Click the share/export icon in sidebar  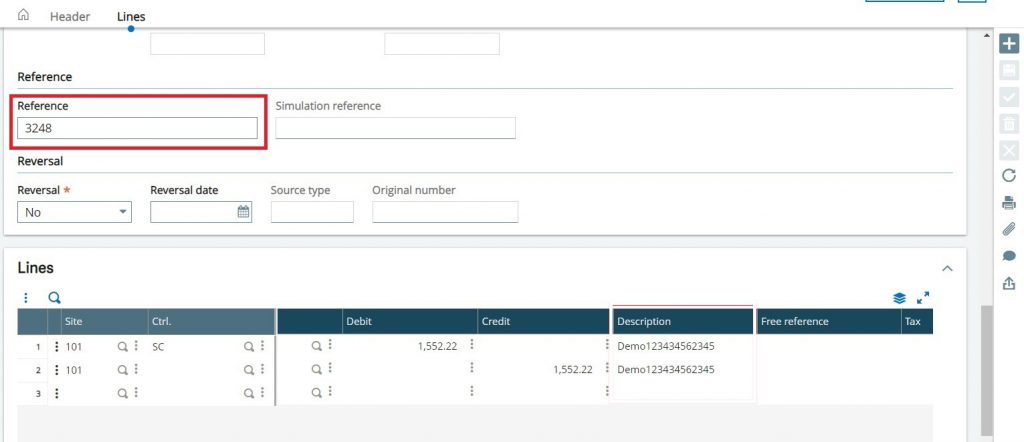pos(1009,283)
